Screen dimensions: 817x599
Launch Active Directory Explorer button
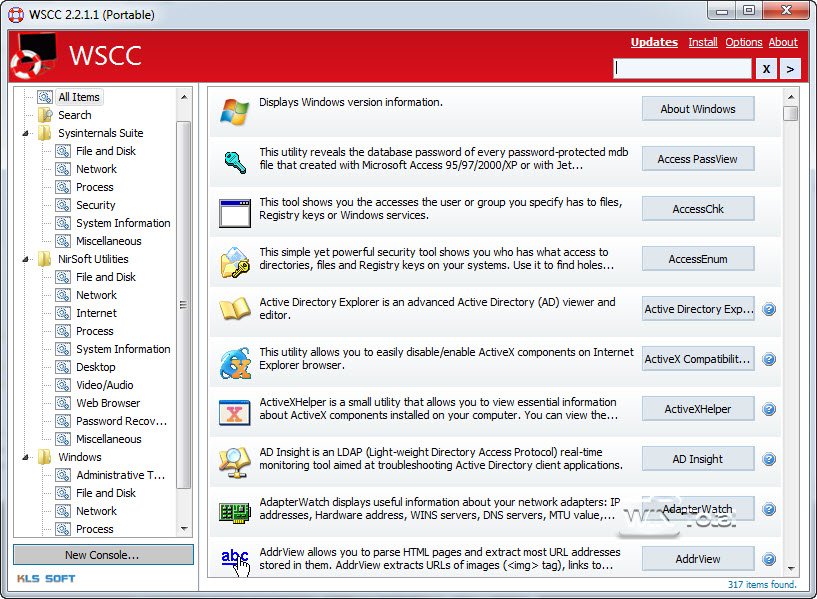pyautogui.click(x=698, y=309)
